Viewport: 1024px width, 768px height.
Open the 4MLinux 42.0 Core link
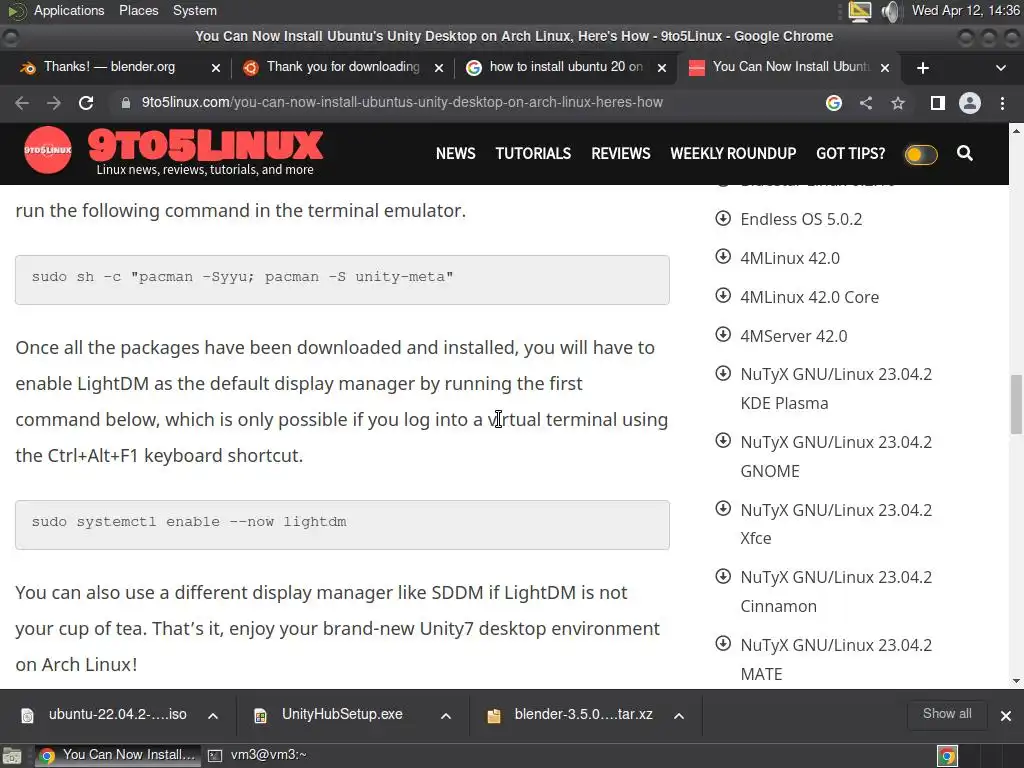809,297
